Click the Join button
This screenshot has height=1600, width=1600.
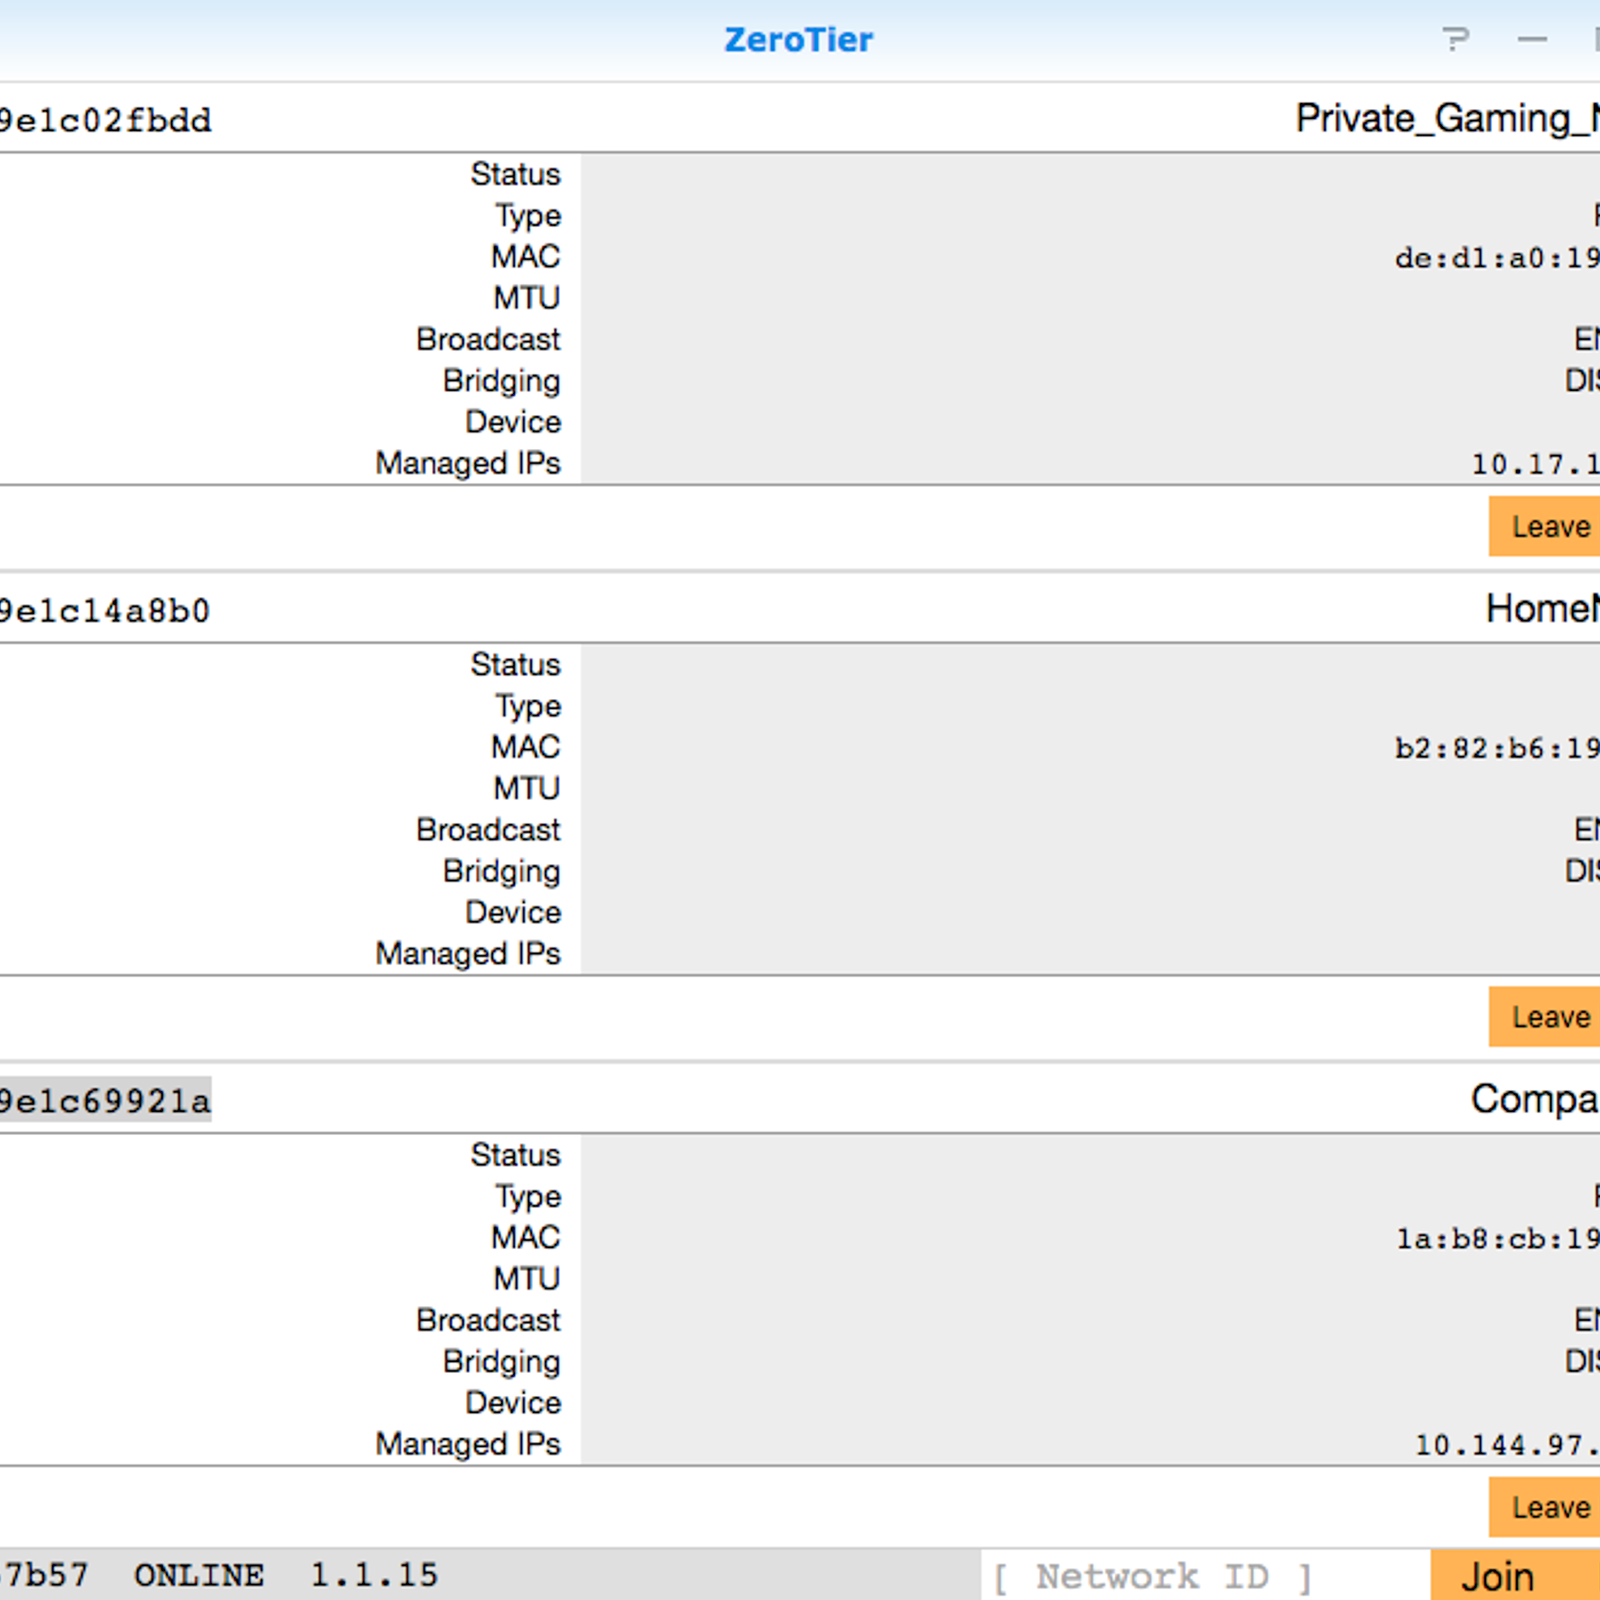1515,1576
